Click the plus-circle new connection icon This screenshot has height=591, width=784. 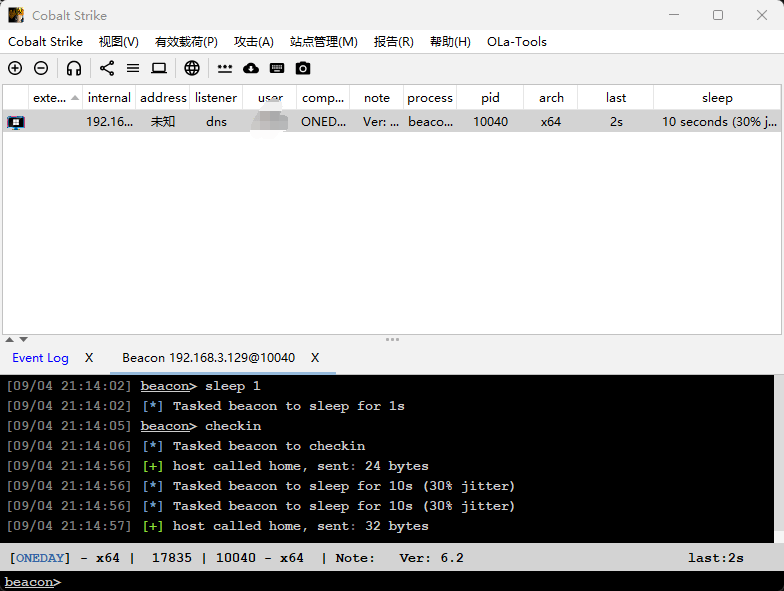(15, 68)
